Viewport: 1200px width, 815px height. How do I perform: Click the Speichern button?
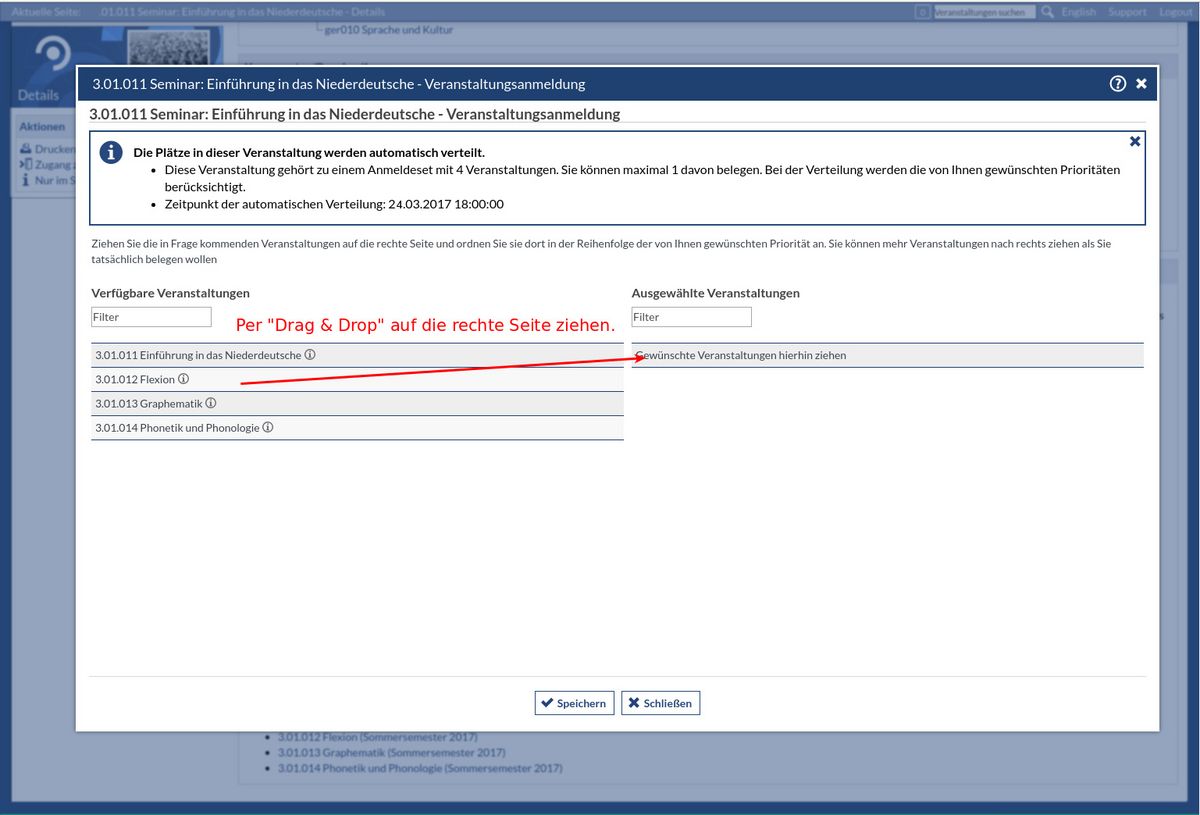click(x=574, y=703)
